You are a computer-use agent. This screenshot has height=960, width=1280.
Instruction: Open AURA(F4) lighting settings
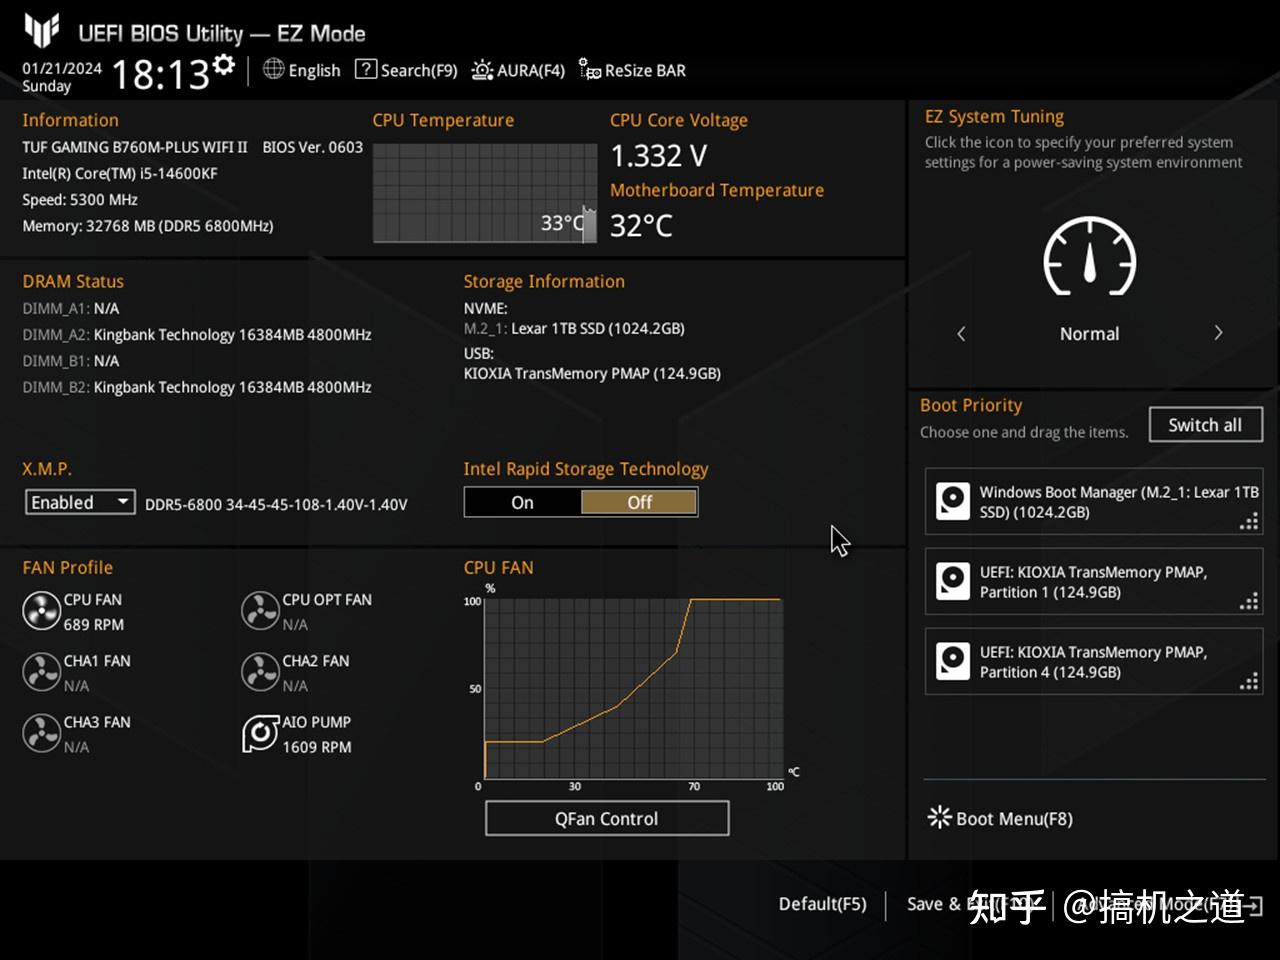click(x=518, y=70)
